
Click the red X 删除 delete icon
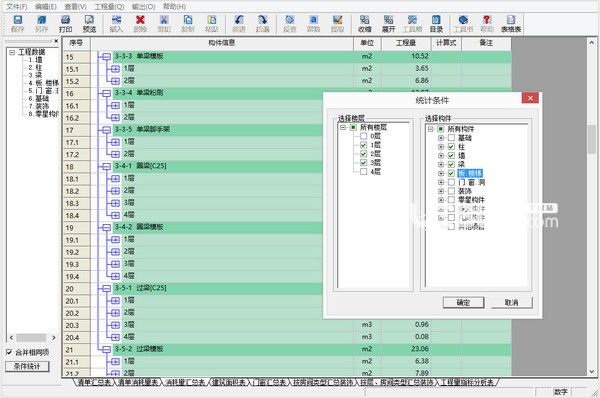point(140,24)
